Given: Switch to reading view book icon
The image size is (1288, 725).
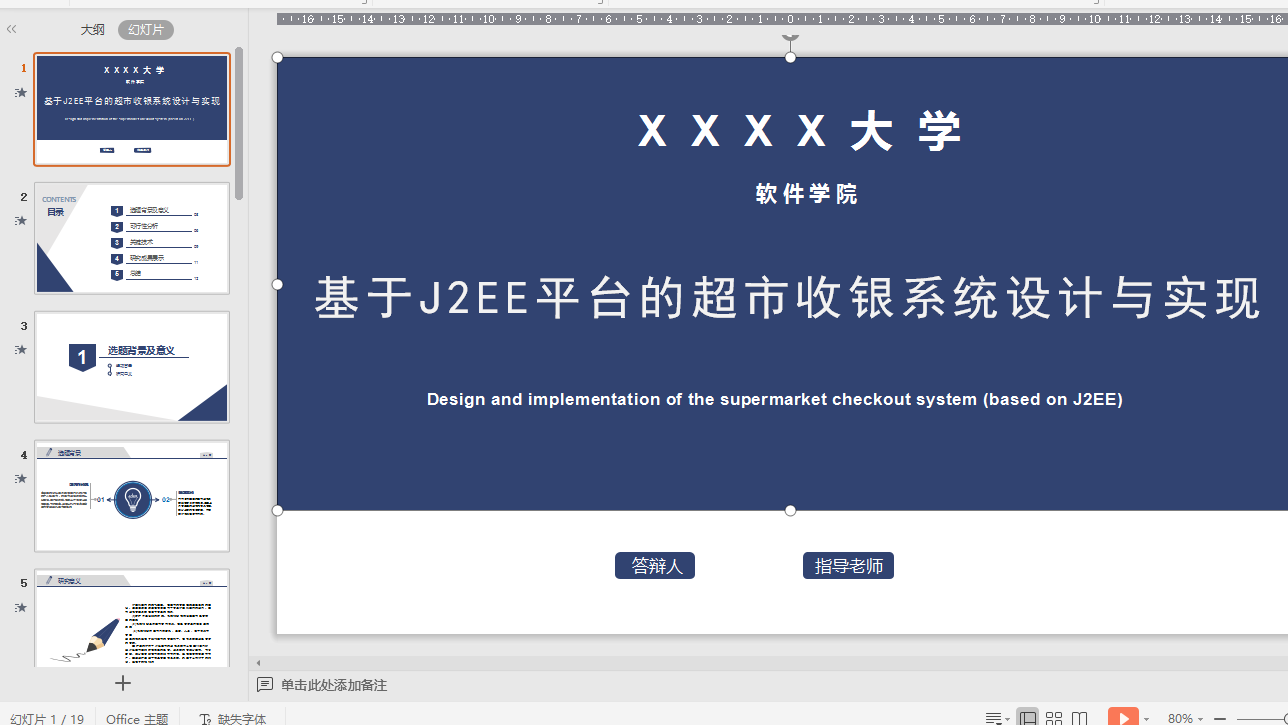Looking at the screenshot, I should coord(1080,718).
